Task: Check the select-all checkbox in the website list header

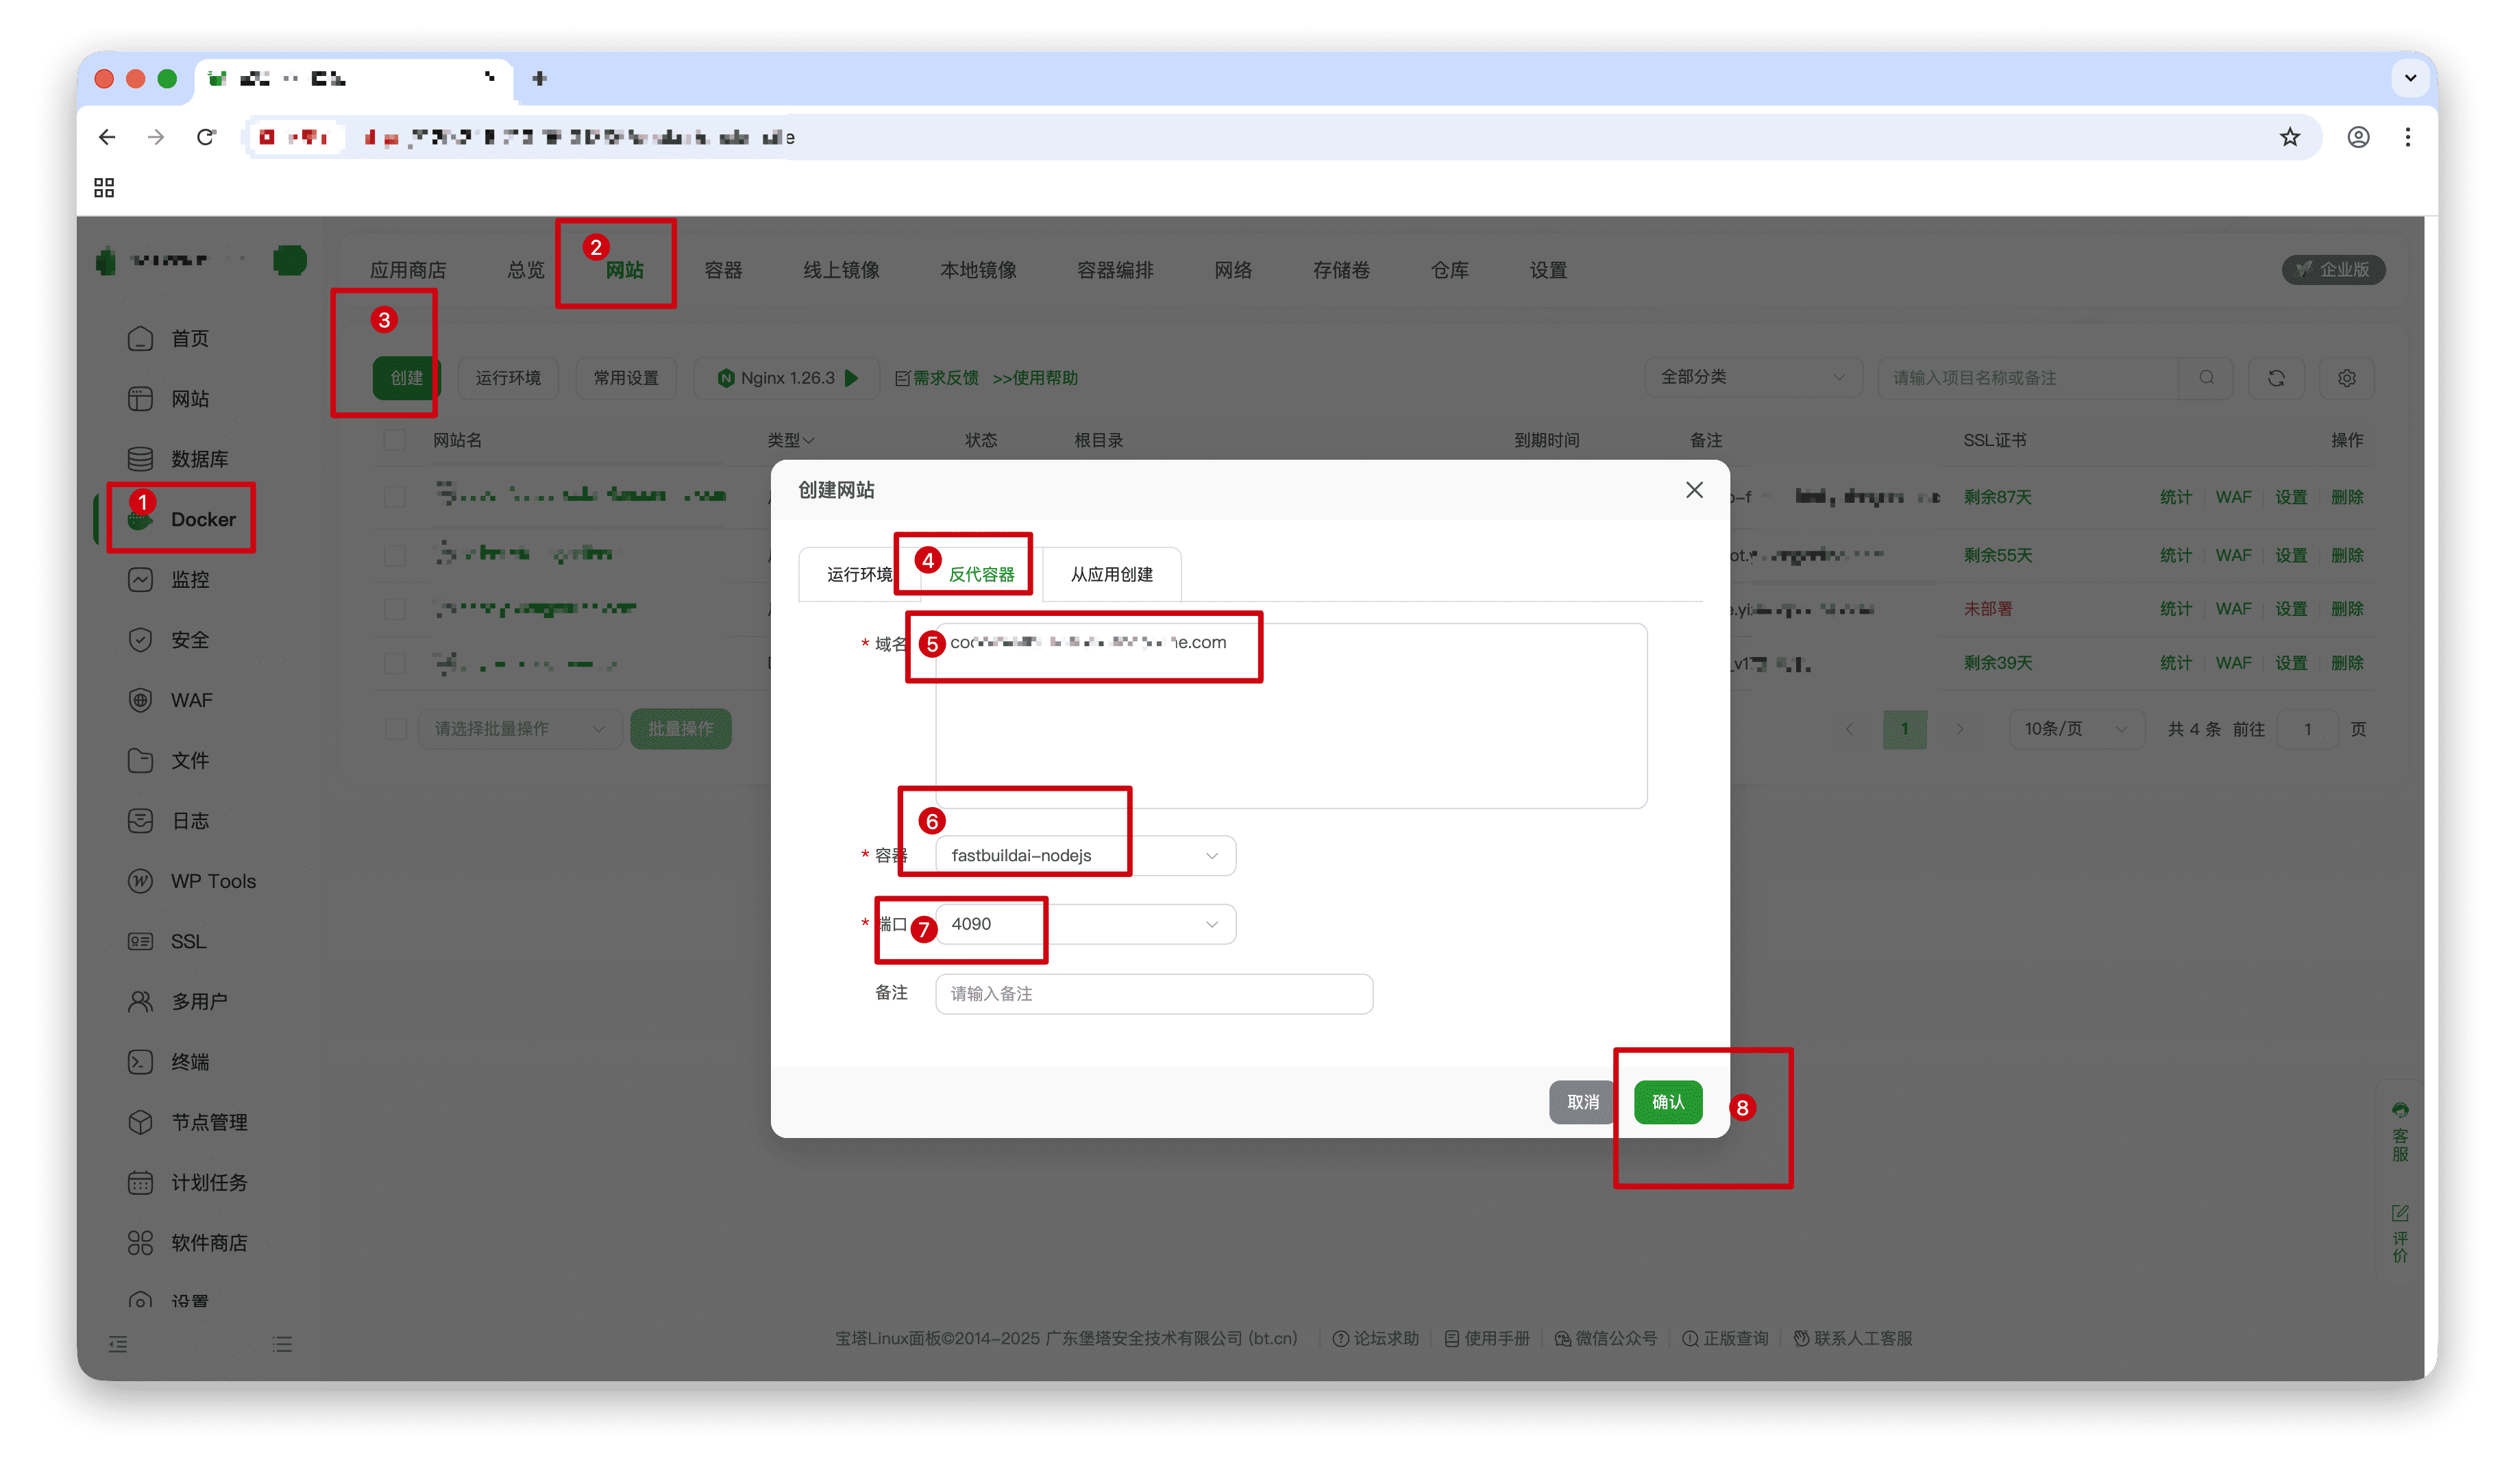Action: 394,439
